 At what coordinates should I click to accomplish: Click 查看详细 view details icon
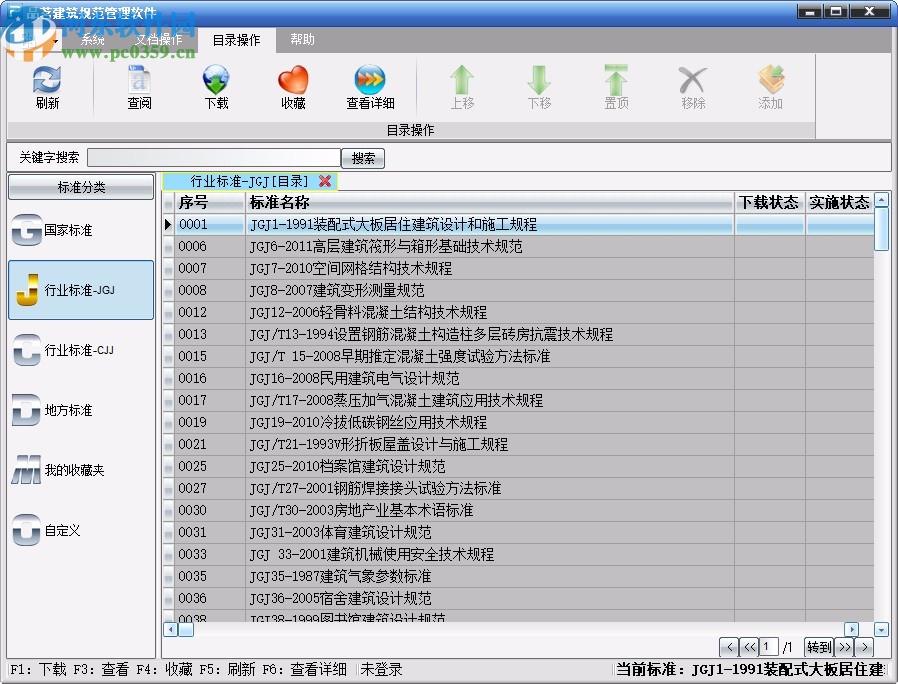point(370,86)
